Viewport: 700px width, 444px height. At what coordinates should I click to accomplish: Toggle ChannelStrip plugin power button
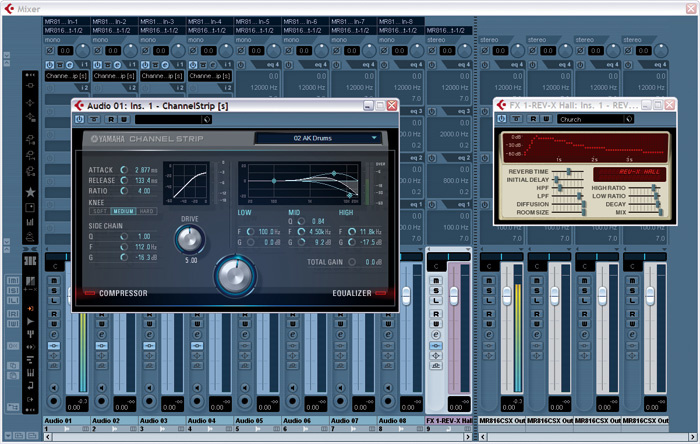pyautogui.click(x=80, y=119)
